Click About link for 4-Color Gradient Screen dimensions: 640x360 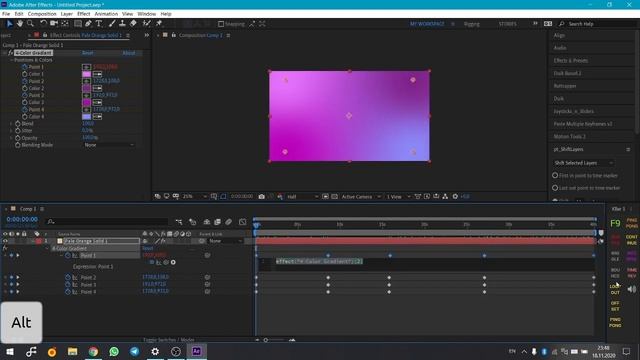pyautogui.click(x=129, y=53)
